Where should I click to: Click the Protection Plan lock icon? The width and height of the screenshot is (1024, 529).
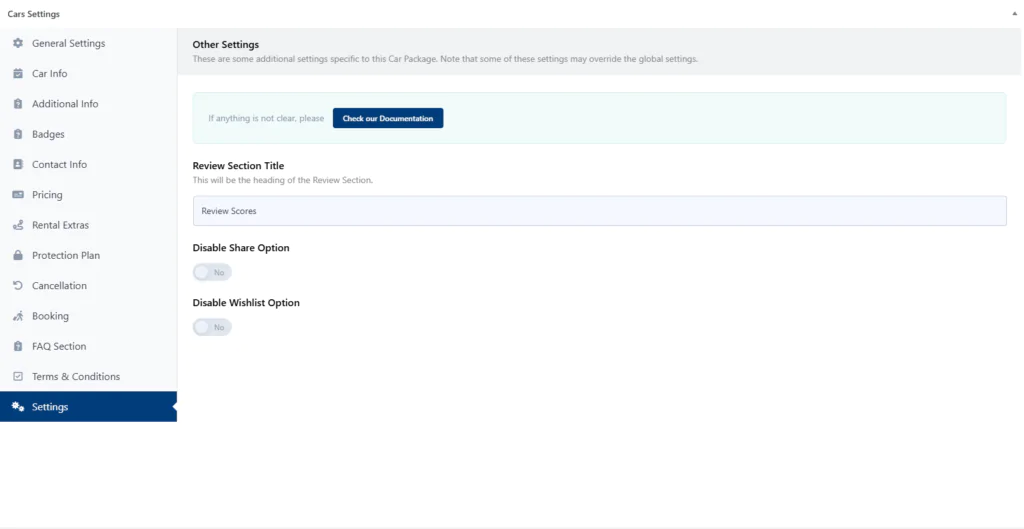[x=18, y=255]
